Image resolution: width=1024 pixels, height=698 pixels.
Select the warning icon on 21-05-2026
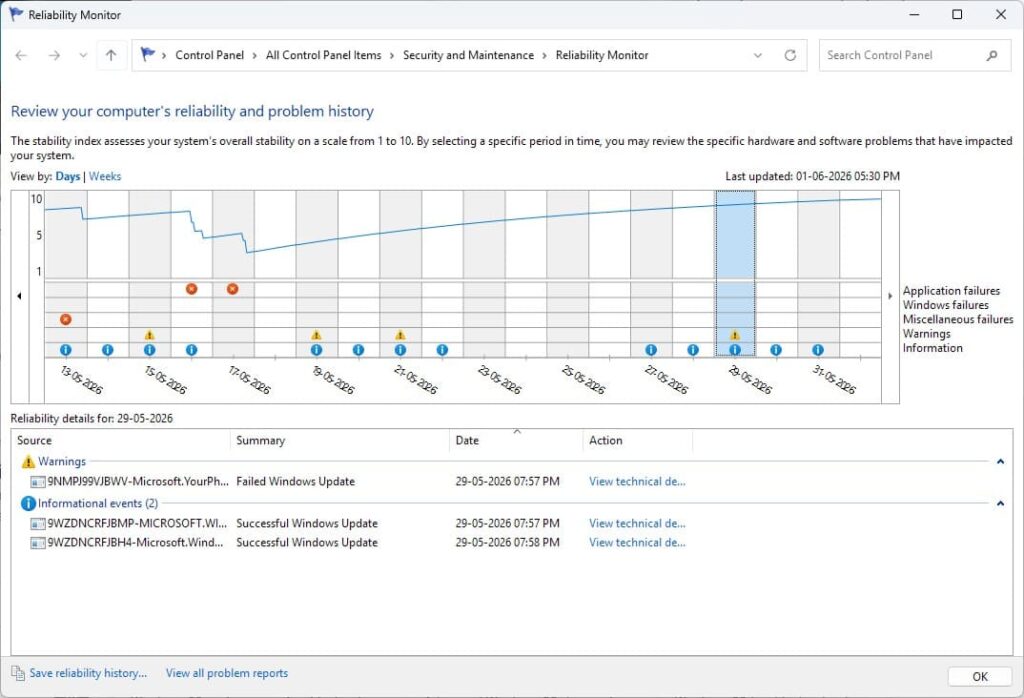(400, 335)
